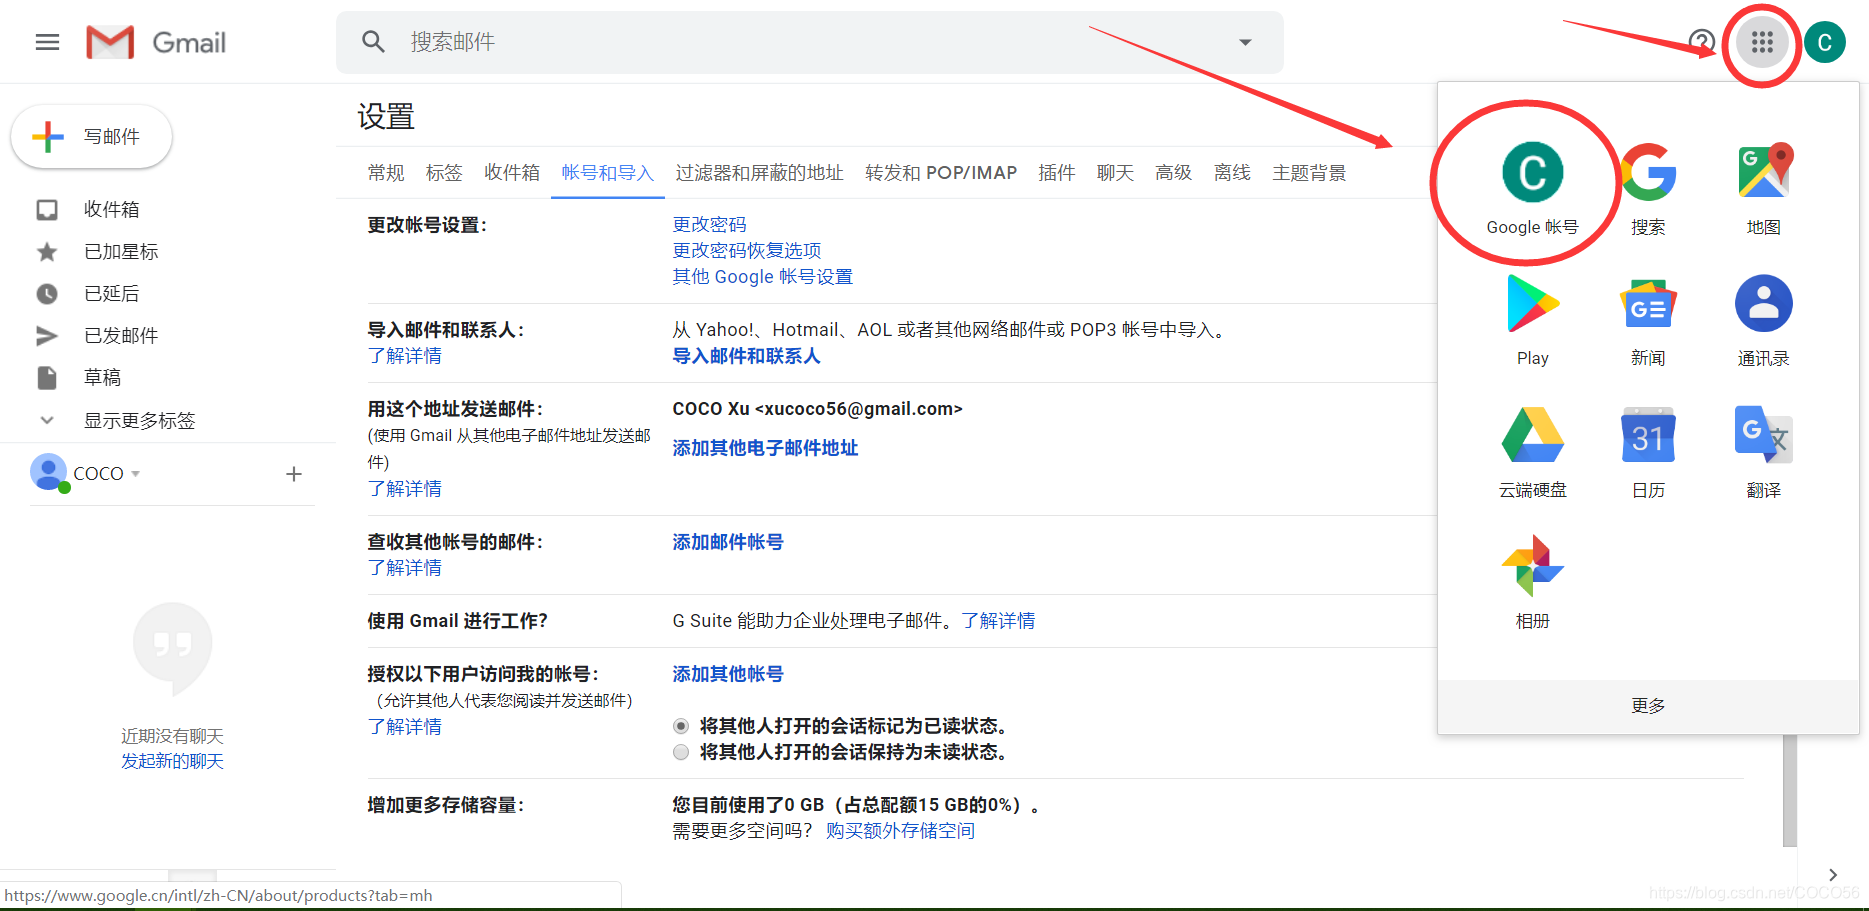The image size is (1869, 911).
Task: Switch to the 标签 settings tab
Action: tap(444, 173)
